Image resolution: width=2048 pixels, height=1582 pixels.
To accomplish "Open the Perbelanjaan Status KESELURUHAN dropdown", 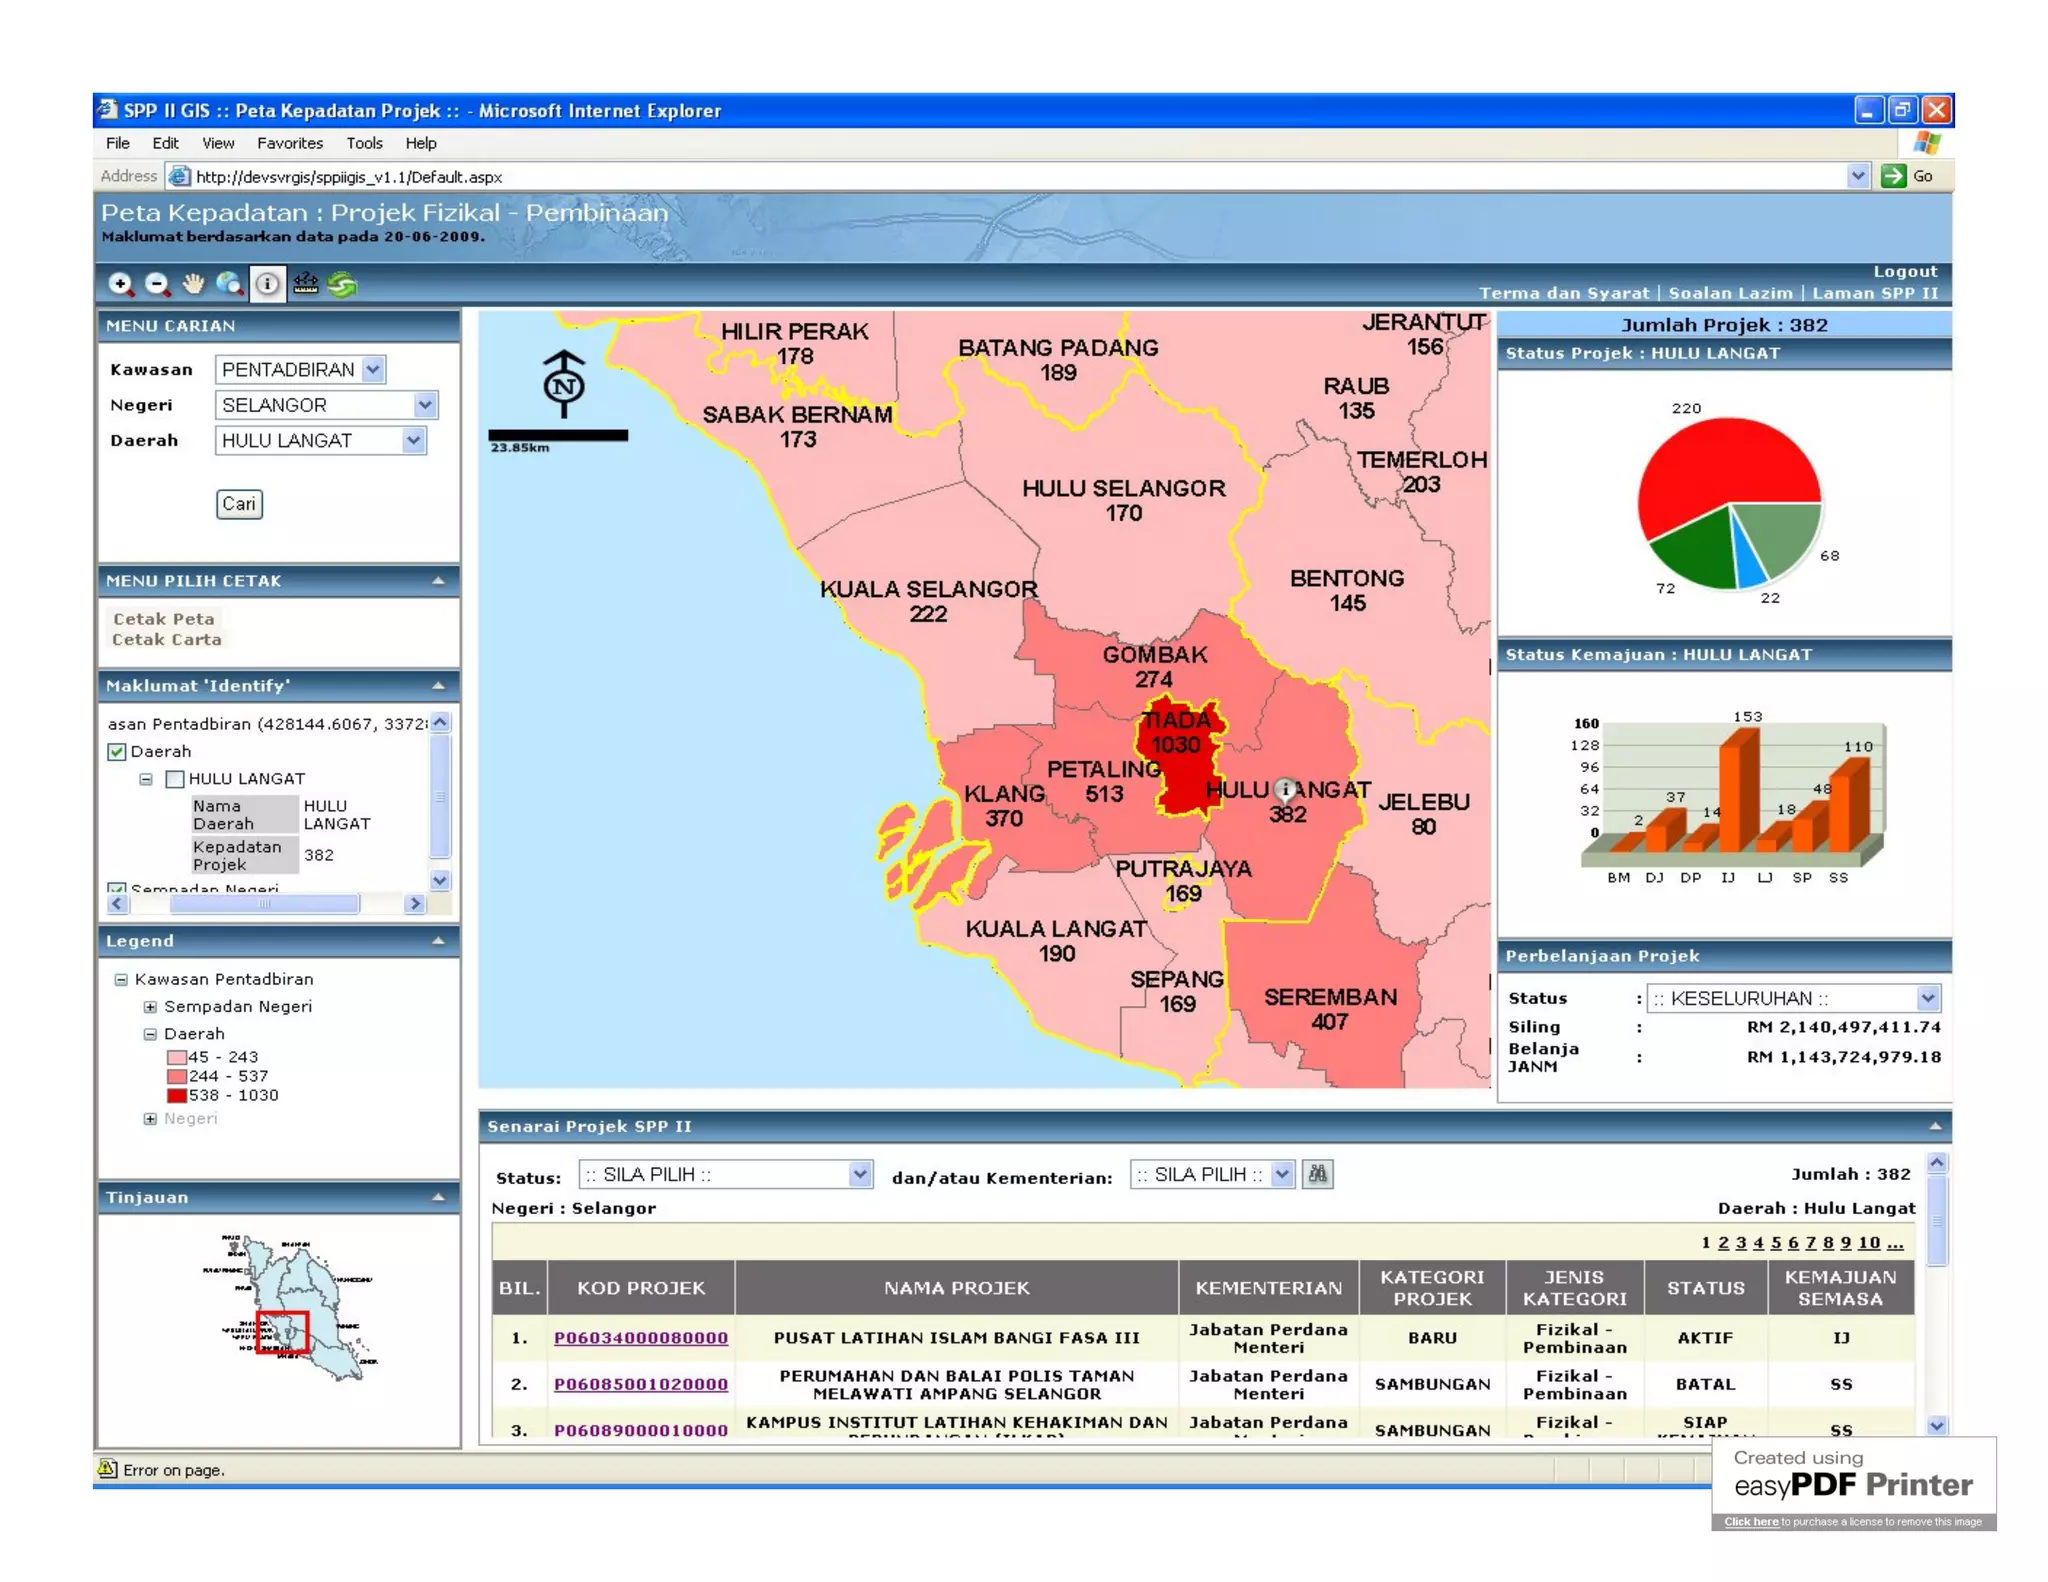I will (1927, 998).
